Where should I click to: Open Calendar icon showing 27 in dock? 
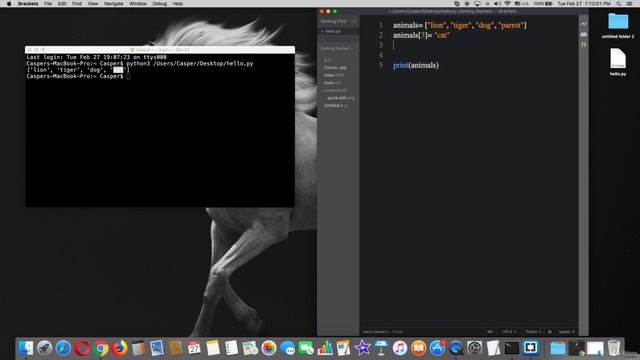[x=194, y=348]
